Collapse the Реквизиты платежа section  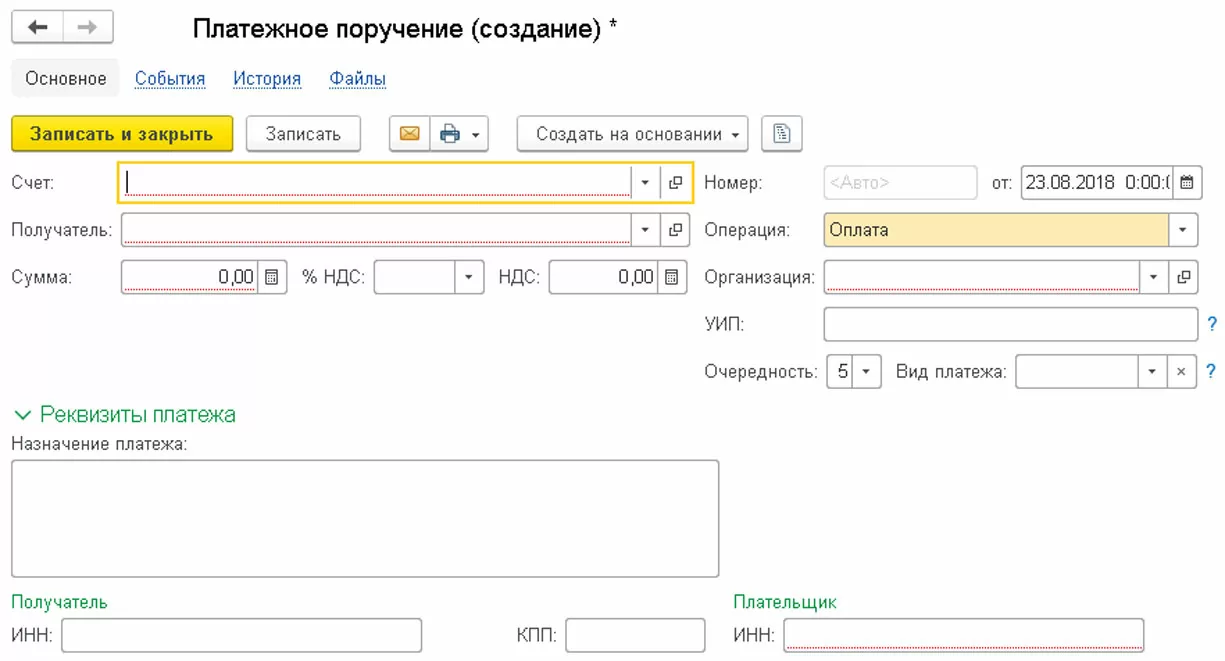tap(22, 414)
